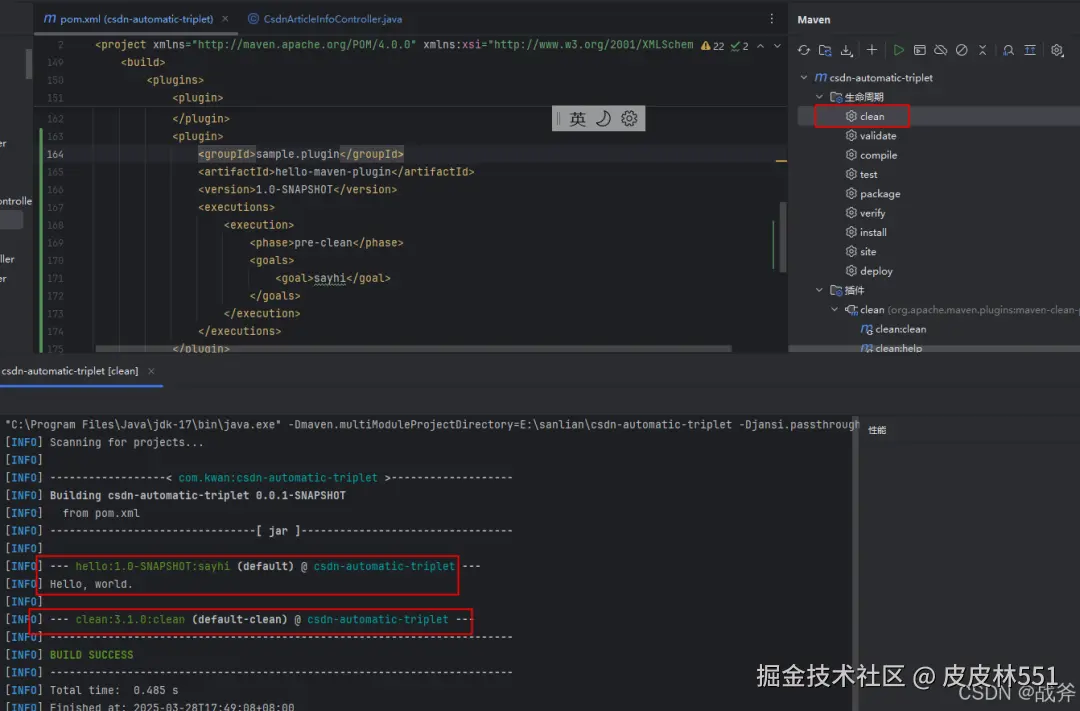Collapse the 生命周期 lifecycle folder

[x=819, y=97]
